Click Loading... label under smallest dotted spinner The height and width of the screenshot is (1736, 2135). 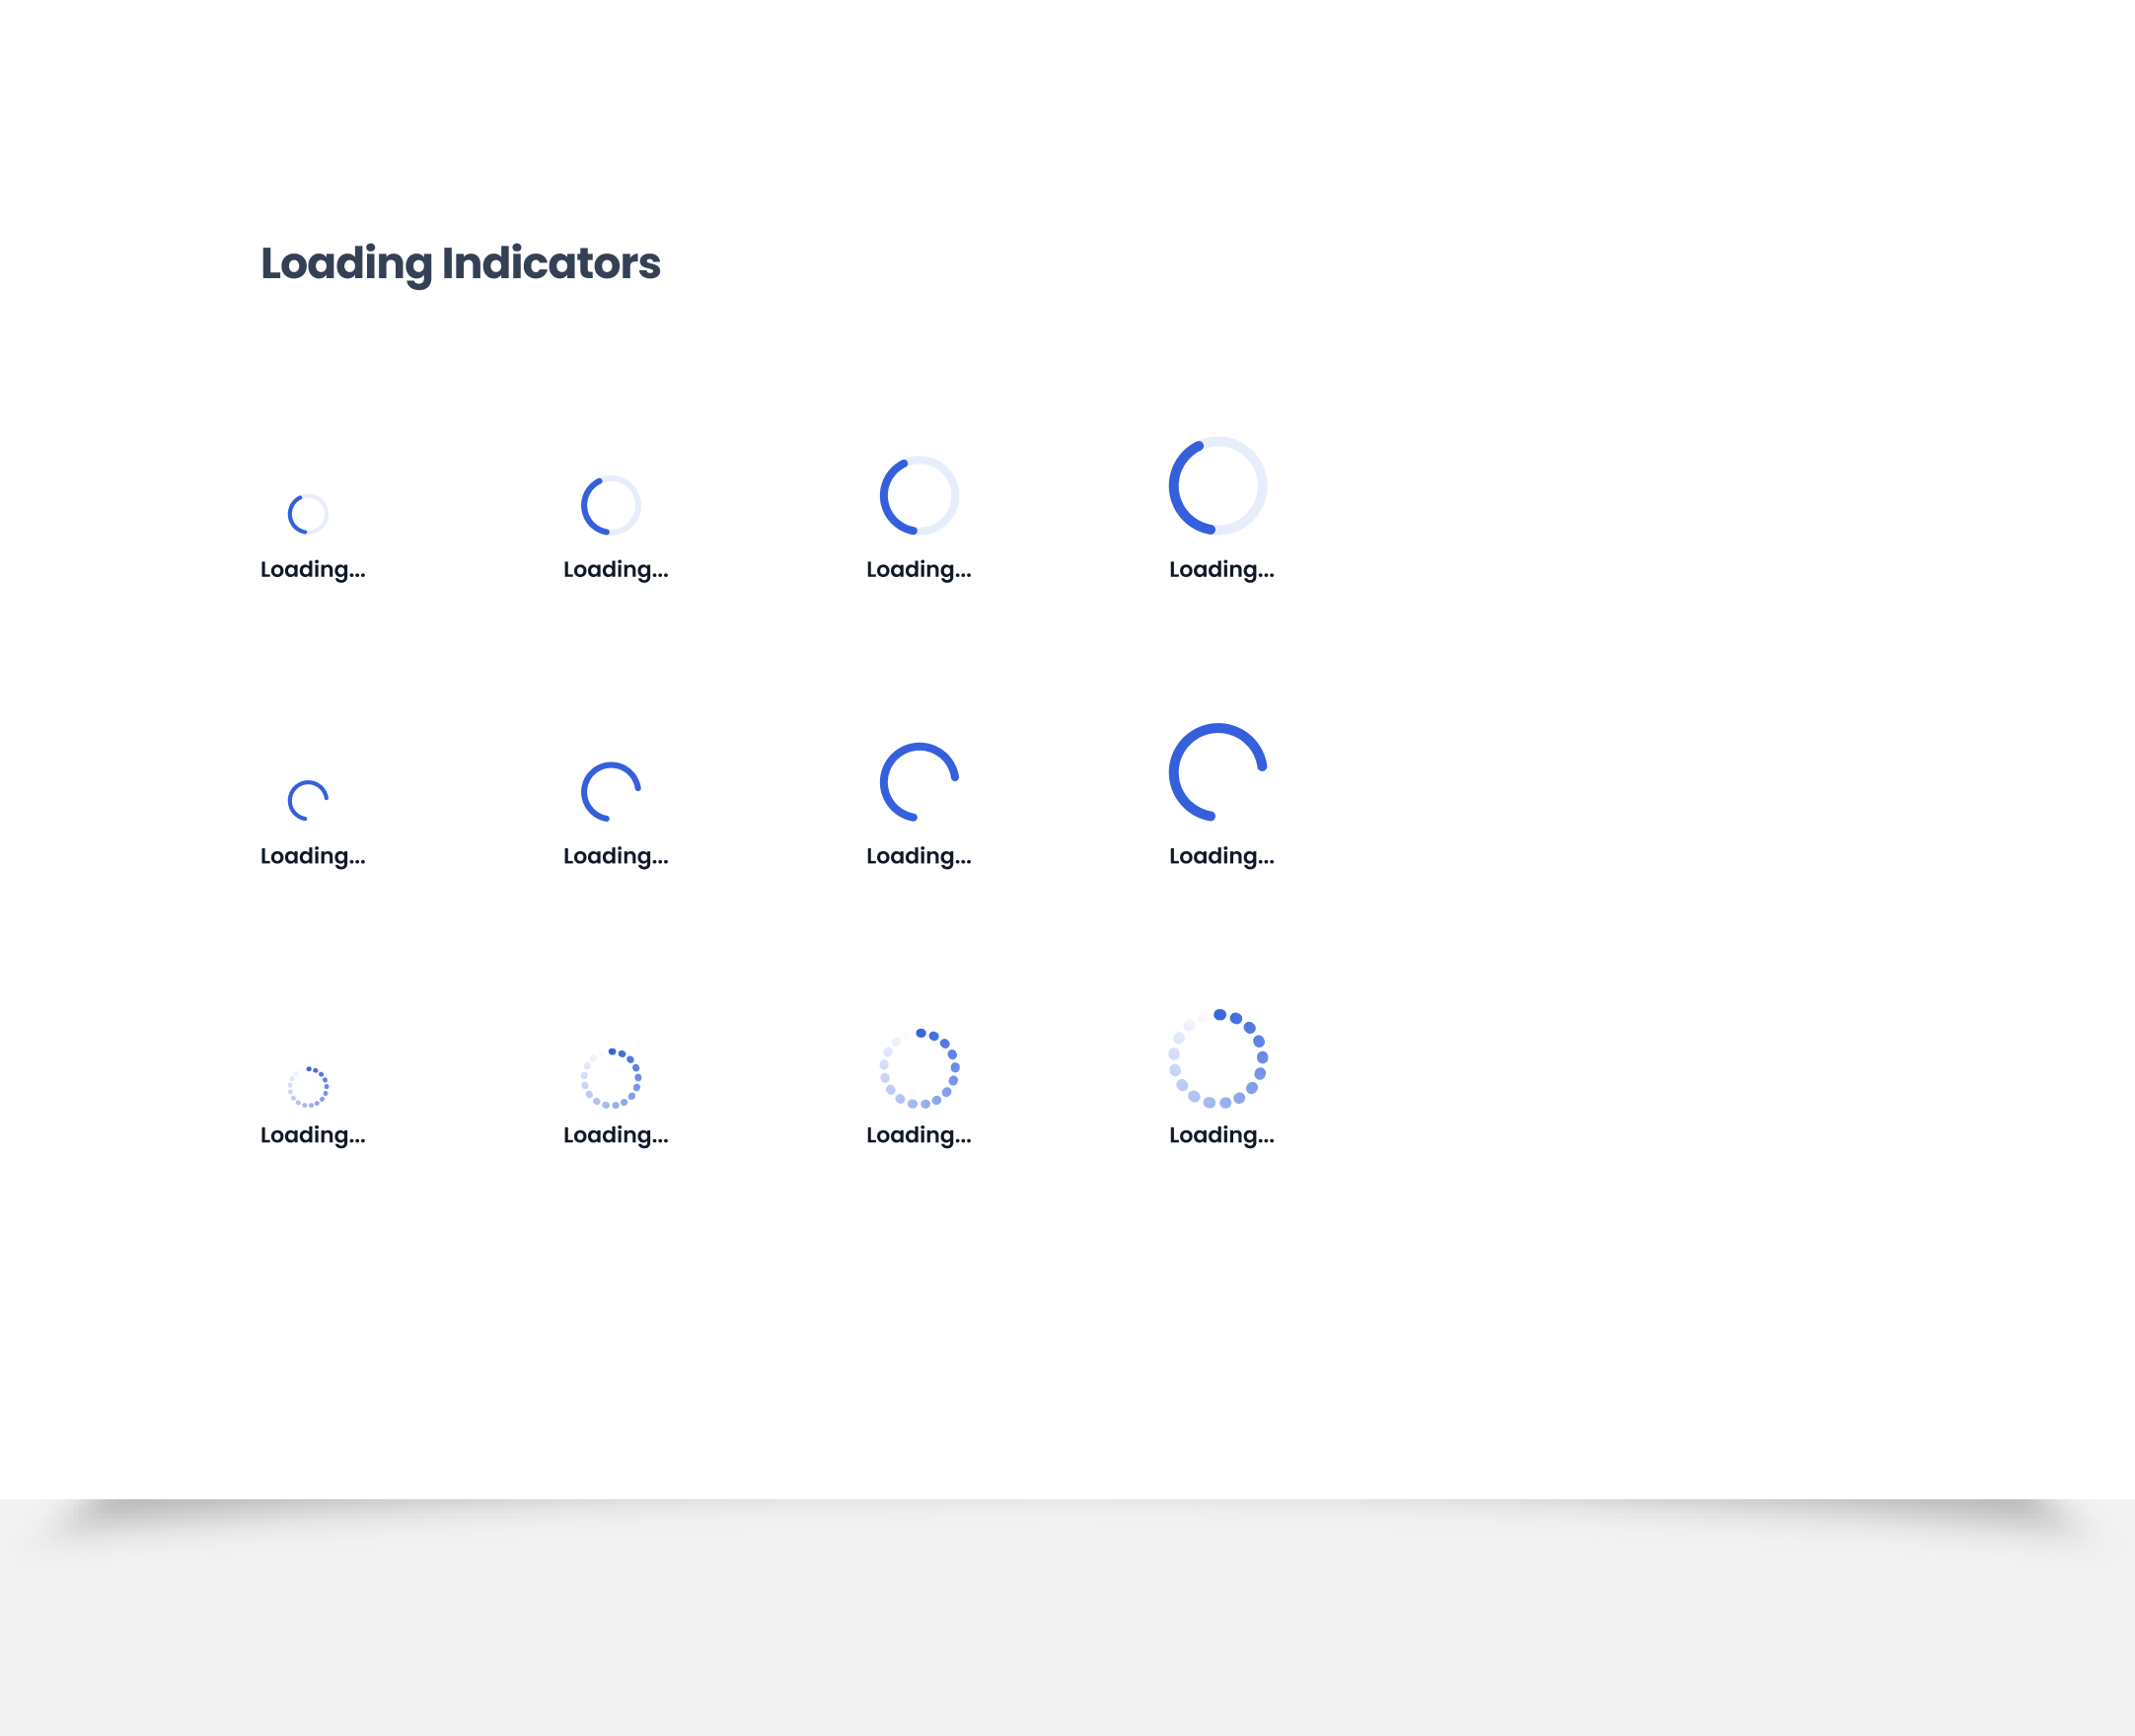[x=313, y=1135]
